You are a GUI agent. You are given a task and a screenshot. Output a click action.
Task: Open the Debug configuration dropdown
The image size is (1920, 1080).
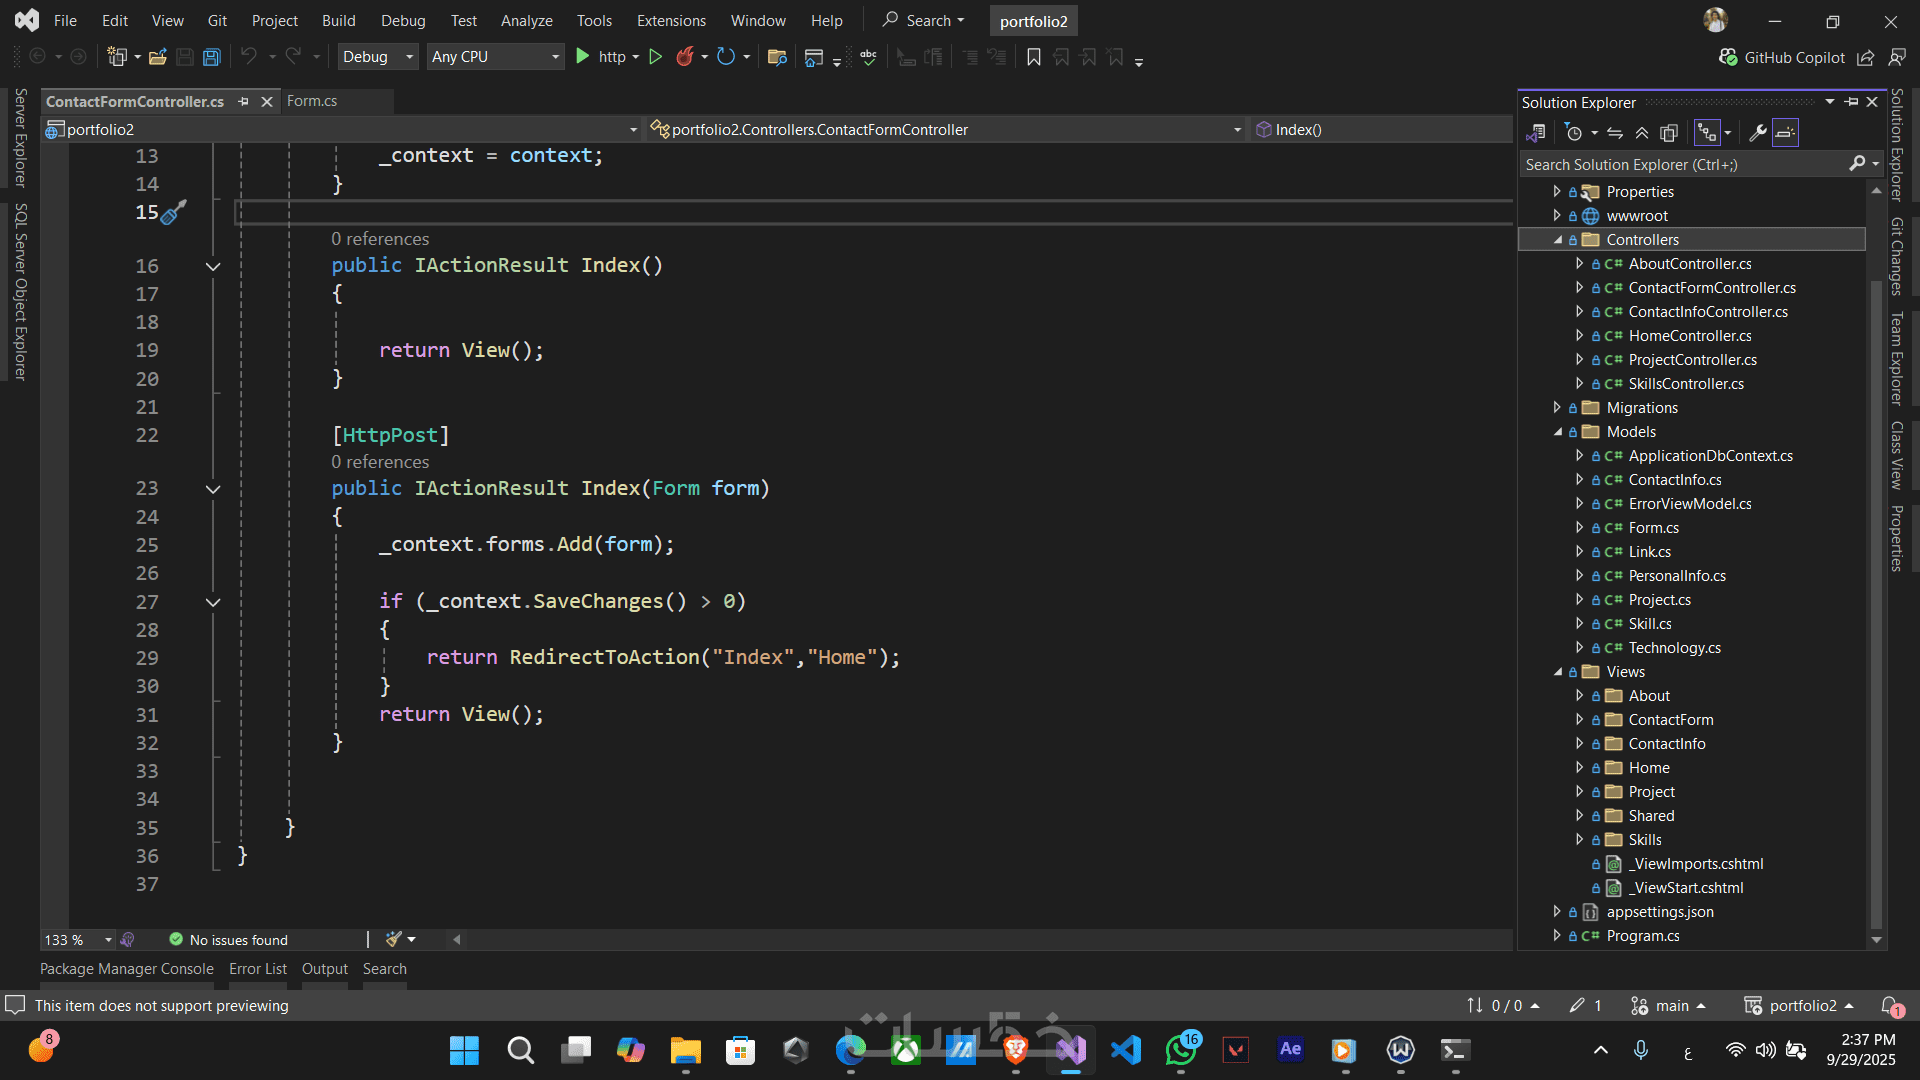[x=377, y=57]
